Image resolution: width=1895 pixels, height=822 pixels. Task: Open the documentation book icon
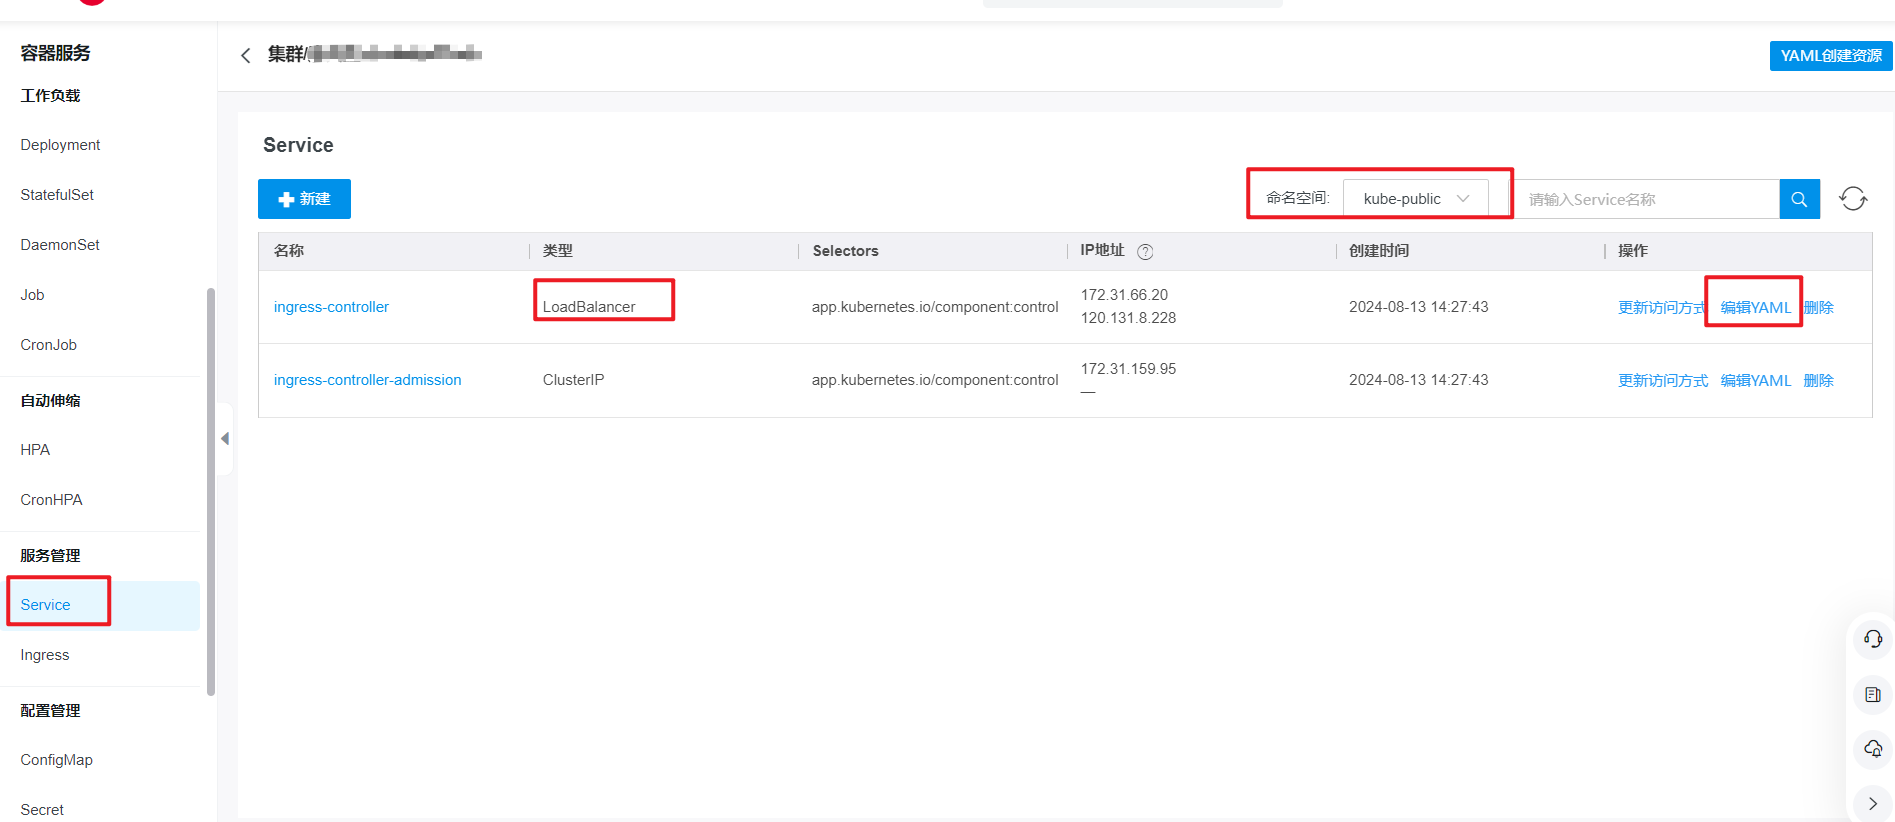[1872, 694]
